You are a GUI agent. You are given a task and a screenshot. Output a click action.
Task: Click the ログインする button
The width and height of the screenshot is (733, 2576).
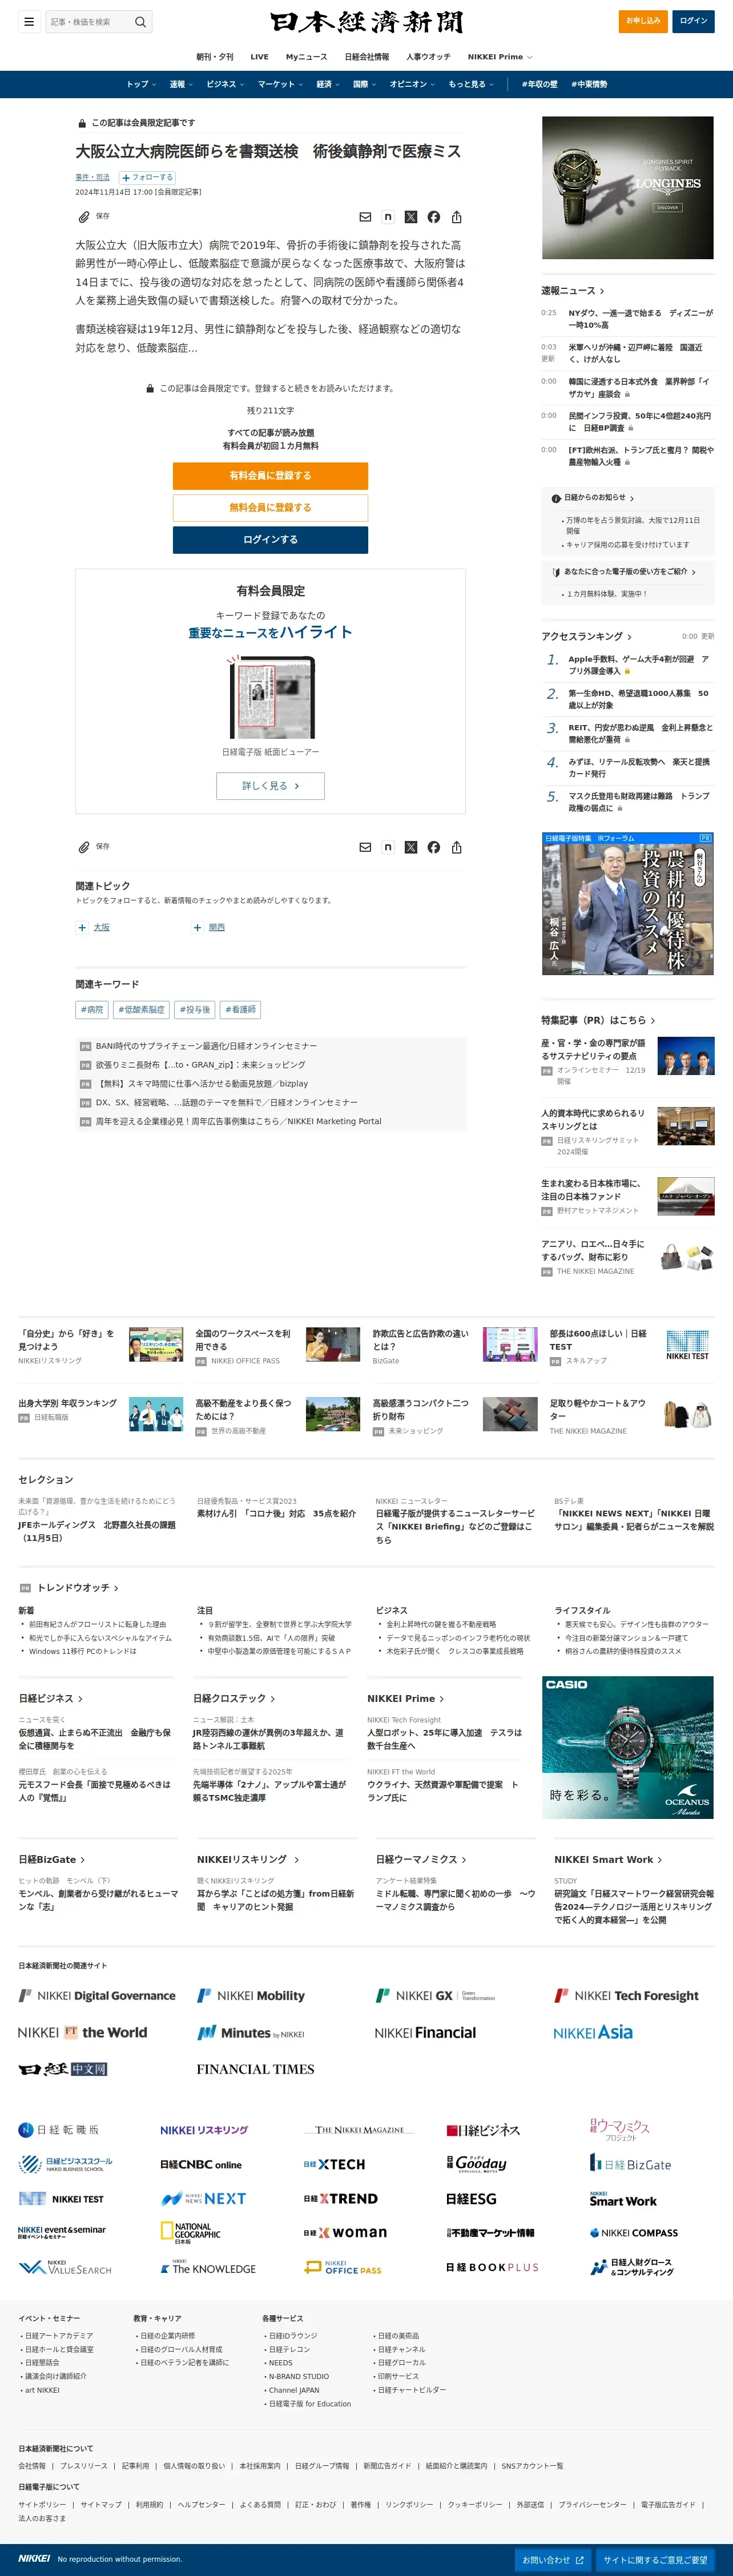pyautogui.click(x=270, y=540)
